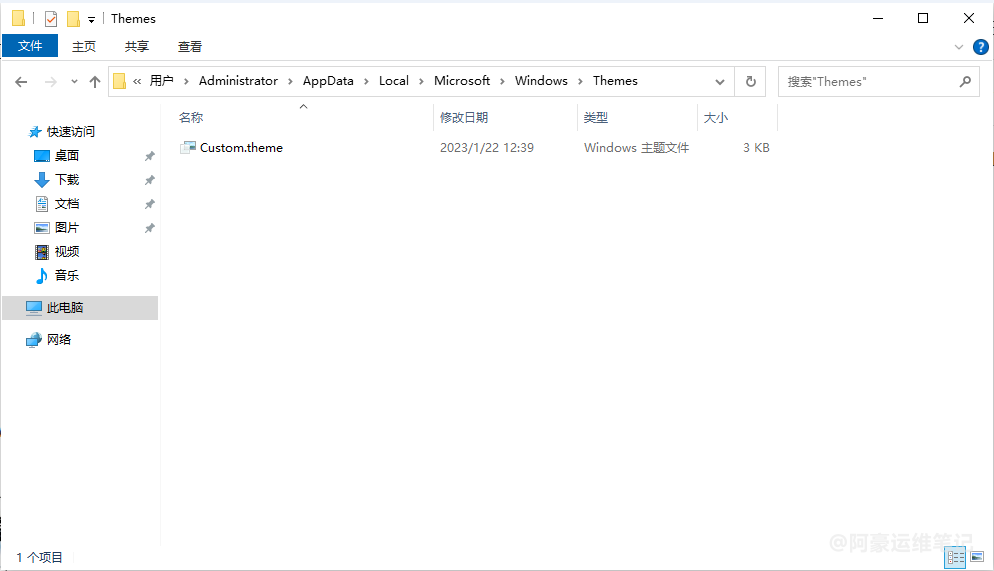Go up one folder level
The height and width of the screenshot is (571, 994).
[x=95, y=82]
